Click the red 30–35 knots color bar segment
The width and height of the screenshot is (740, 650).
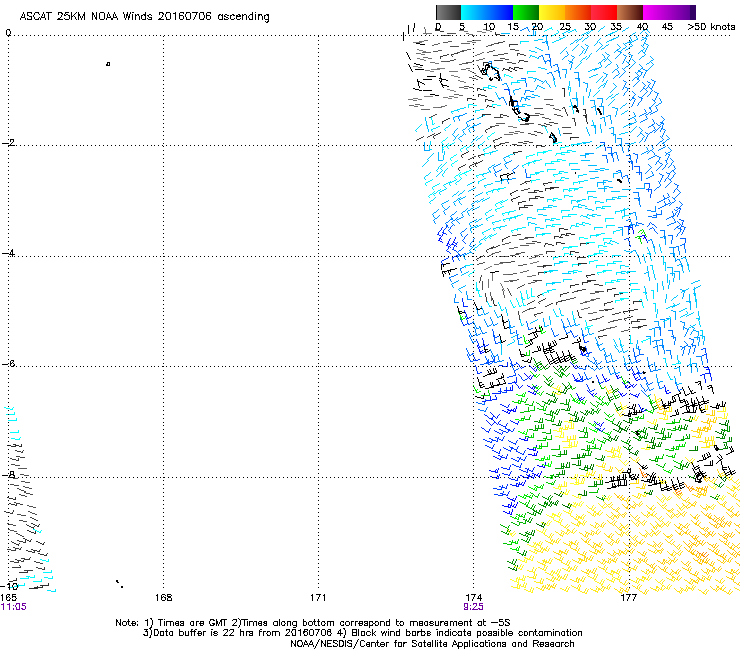coord(604,12)
